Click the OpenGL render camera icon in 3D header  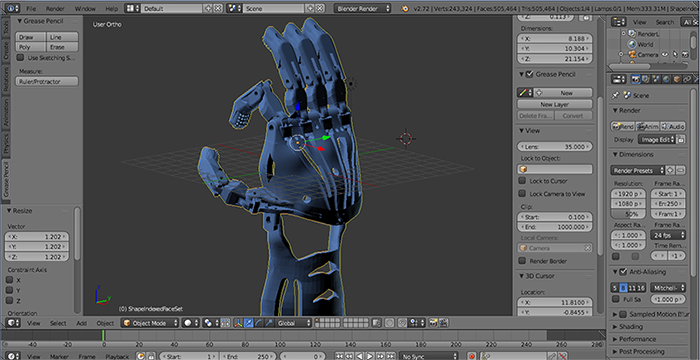click(x=433, y=322)
